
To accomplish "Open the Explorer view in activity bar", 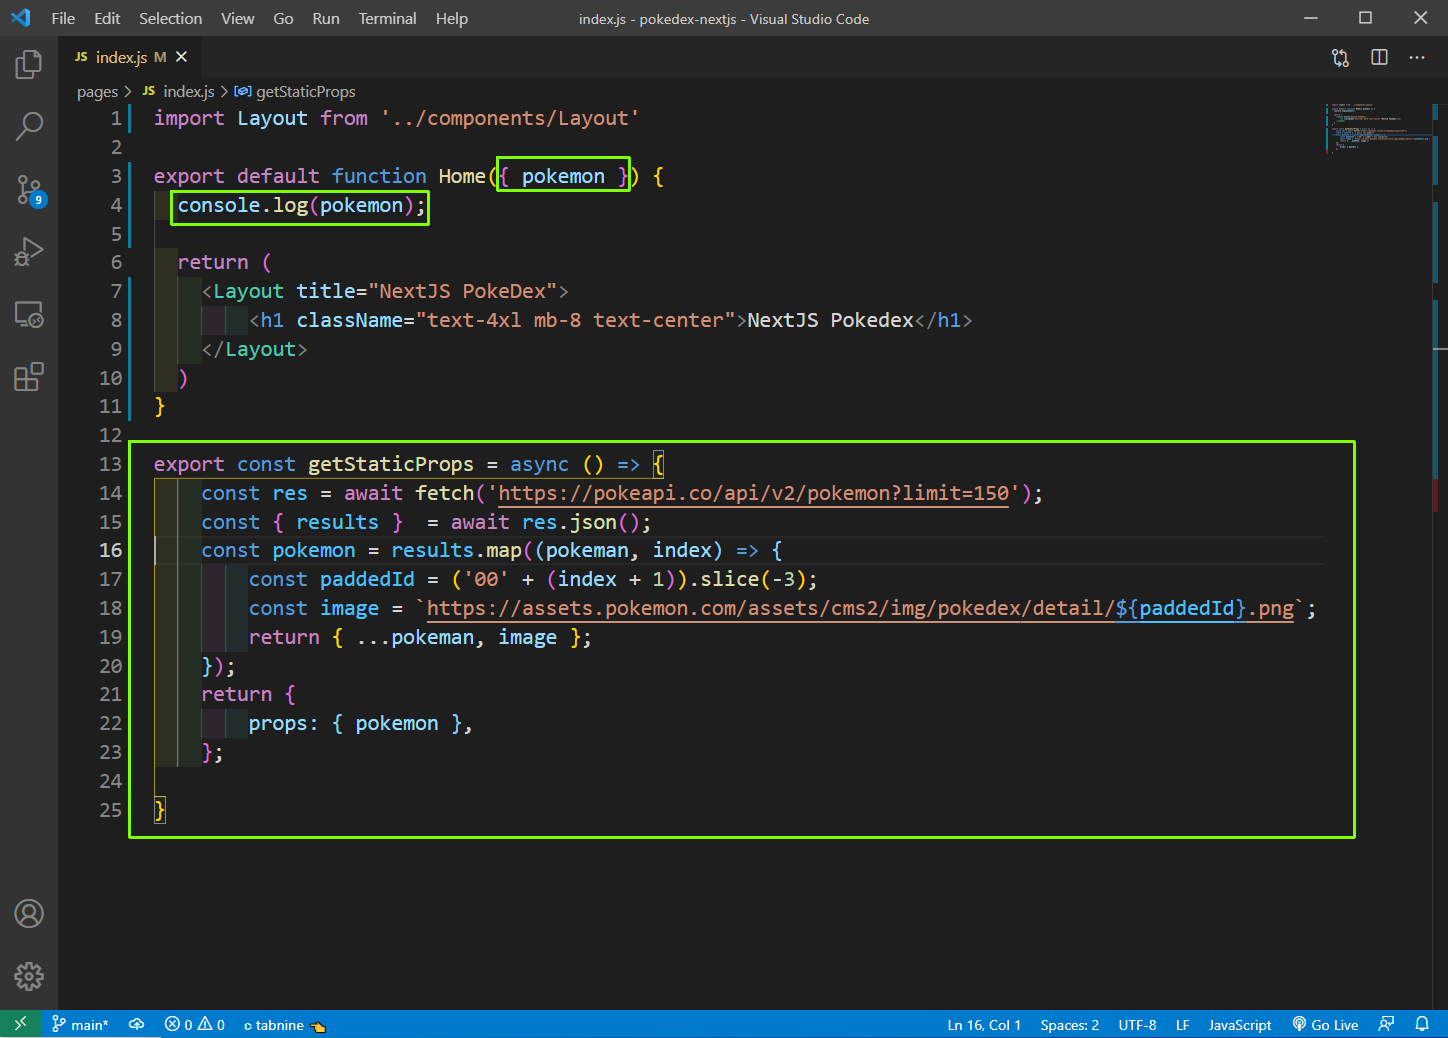I will point(29,65).
